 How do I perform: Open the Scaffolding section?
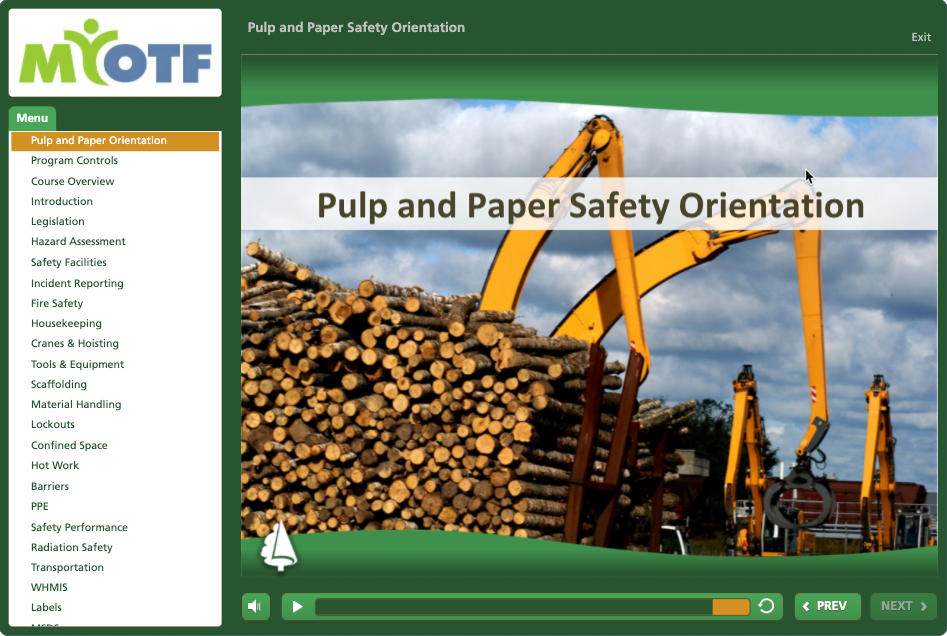click(59, 384)
